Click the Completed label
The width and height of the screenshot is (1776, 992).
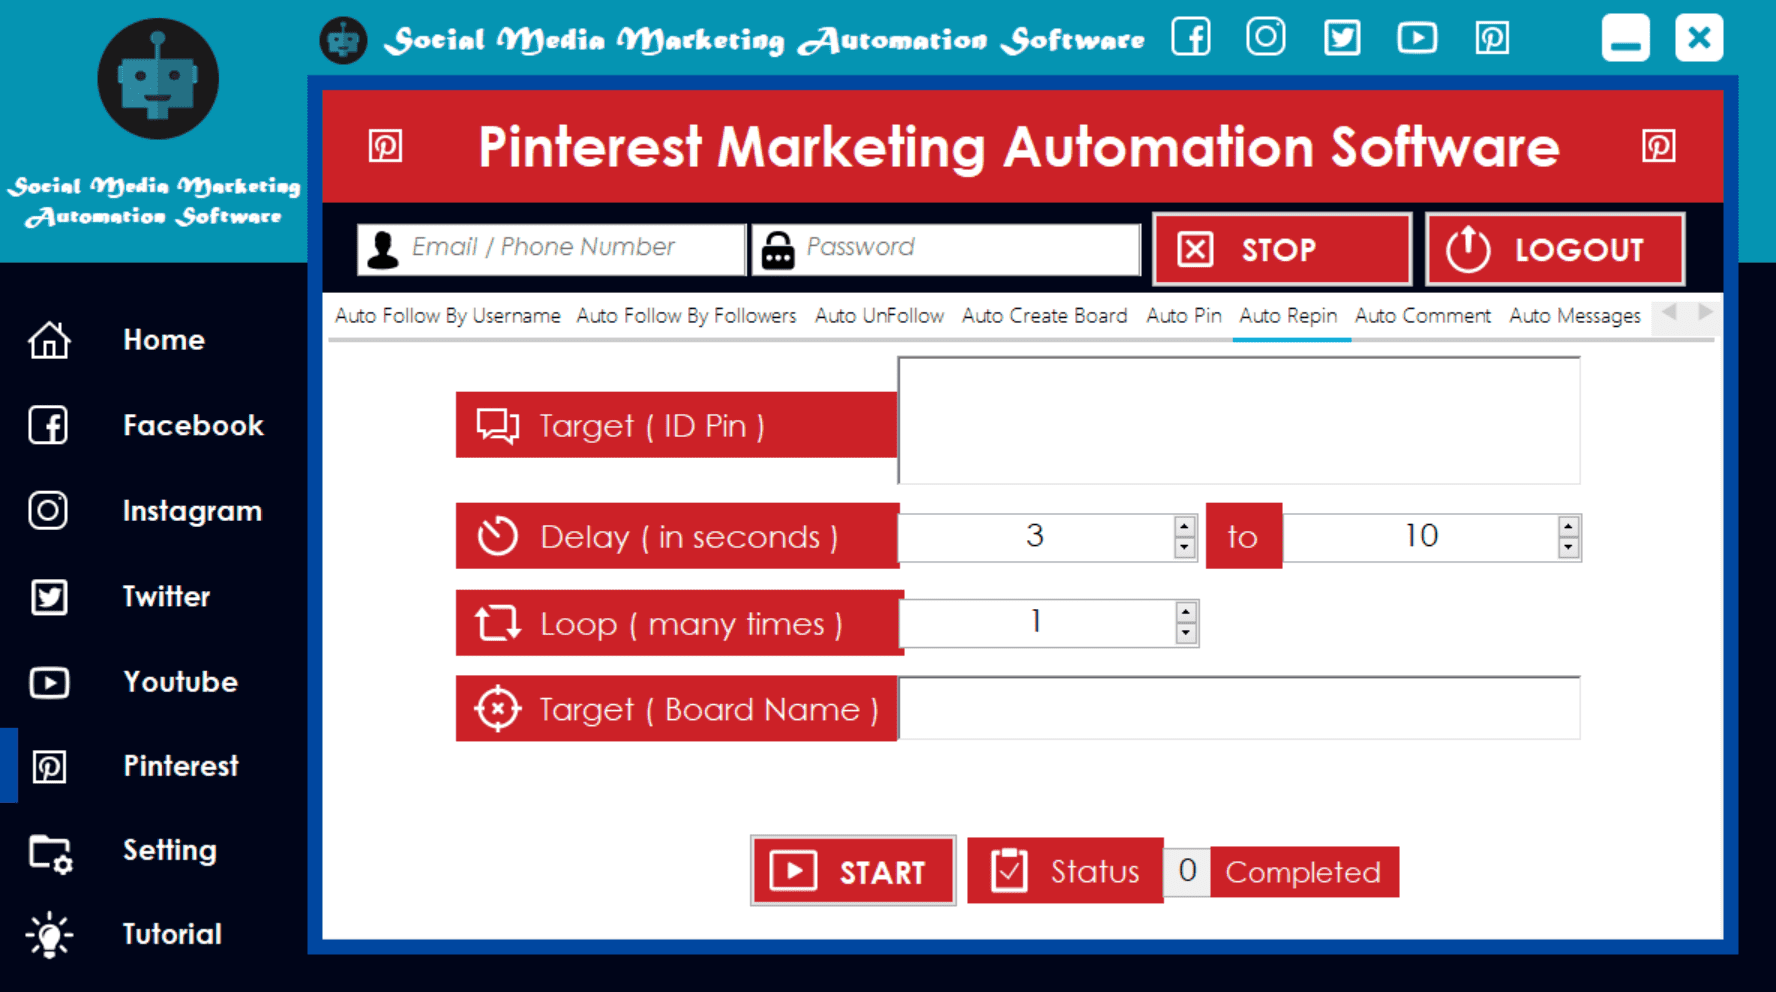[x=1304, y=872]
